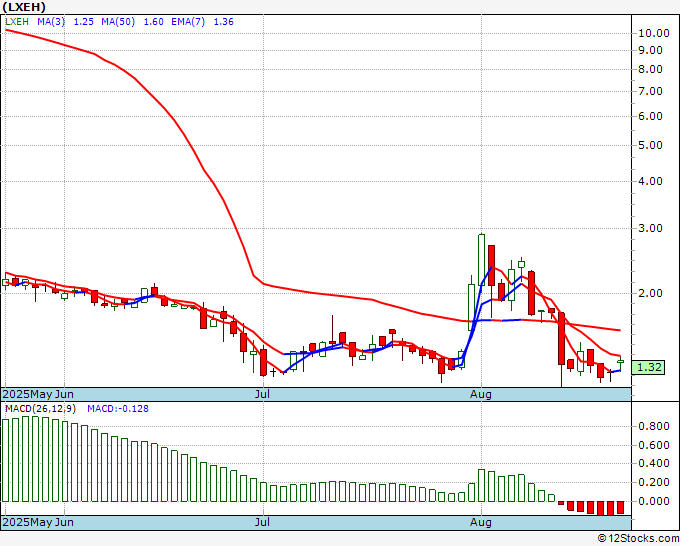Click 2025May Jun on MACD panel axis

pyautogui.click(x=38, y=522)
